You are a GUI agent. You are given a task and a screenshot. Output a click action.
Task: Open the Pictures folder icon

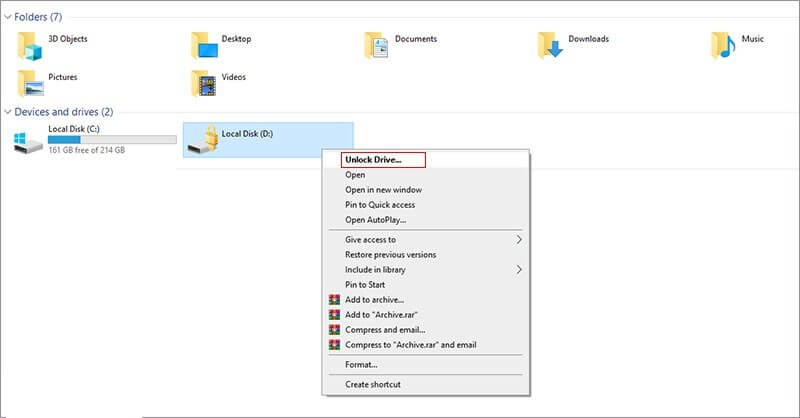(x=31, y=81)
